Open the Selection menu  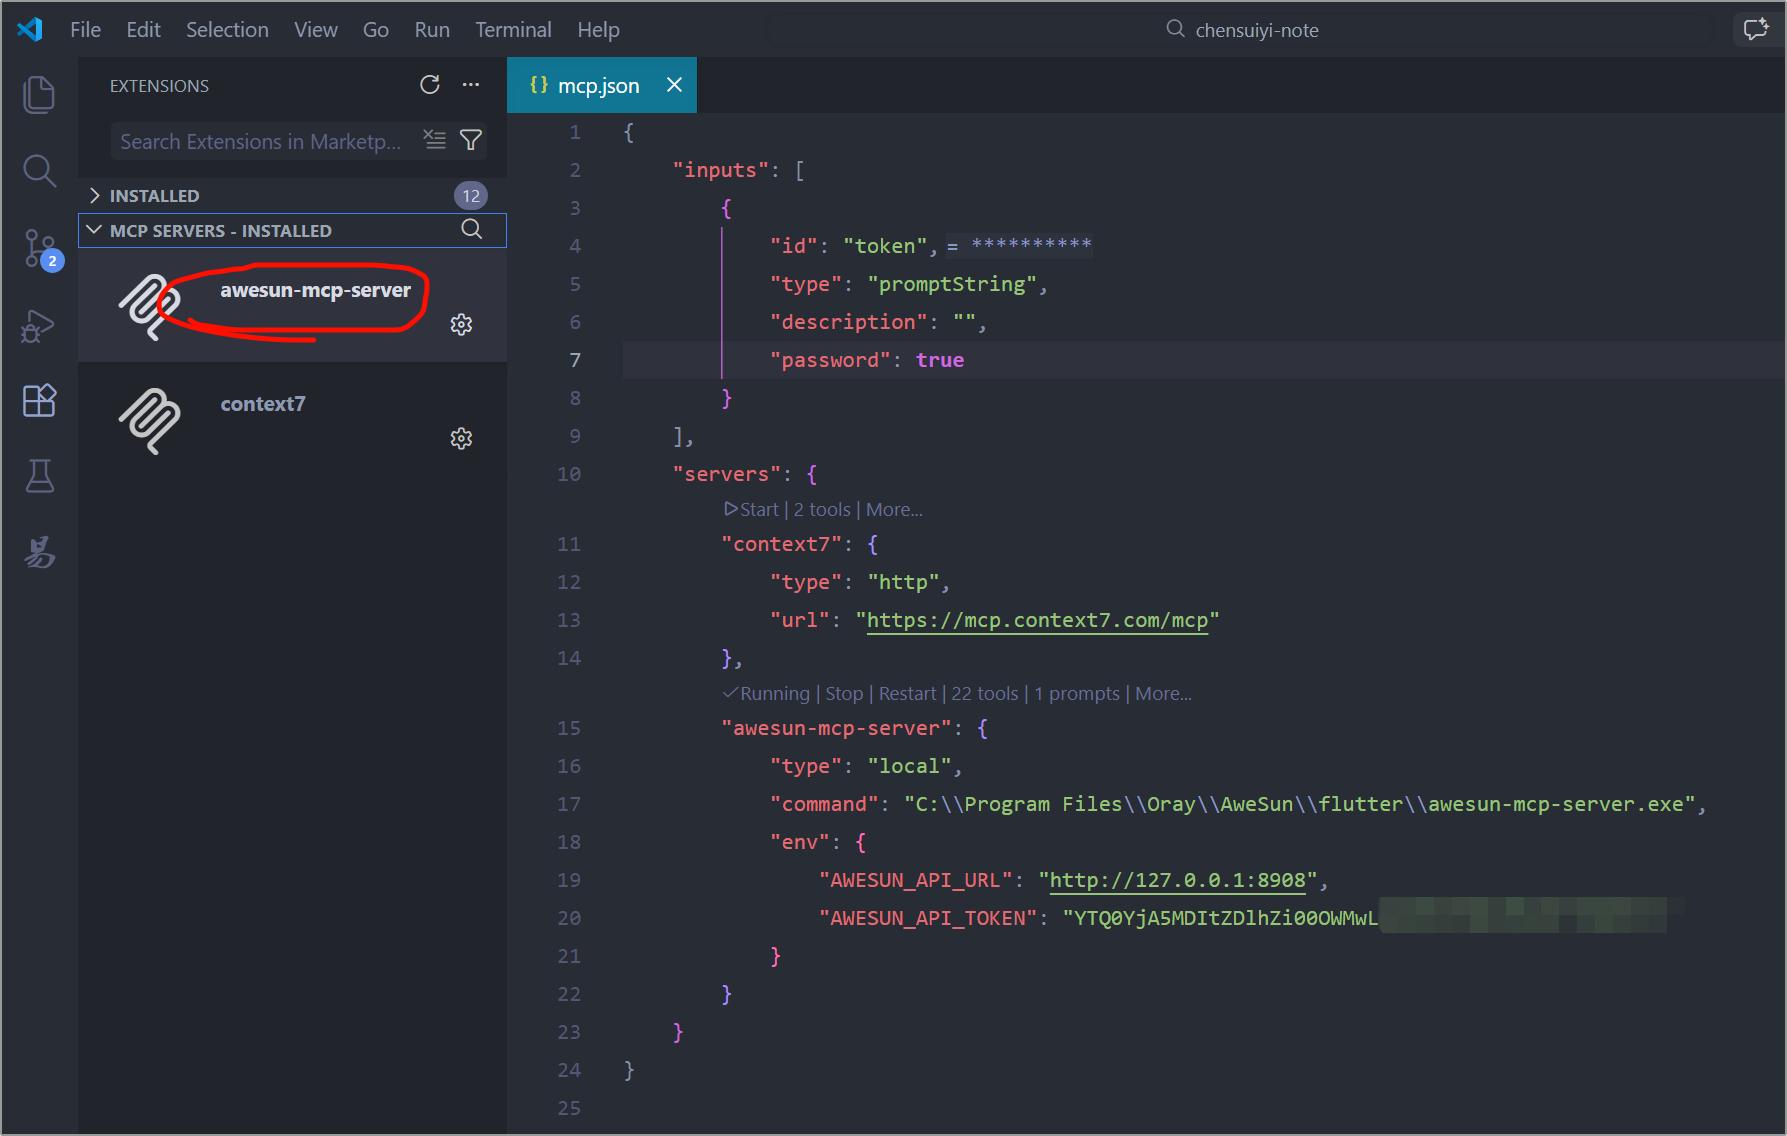[x=227, y=30]
